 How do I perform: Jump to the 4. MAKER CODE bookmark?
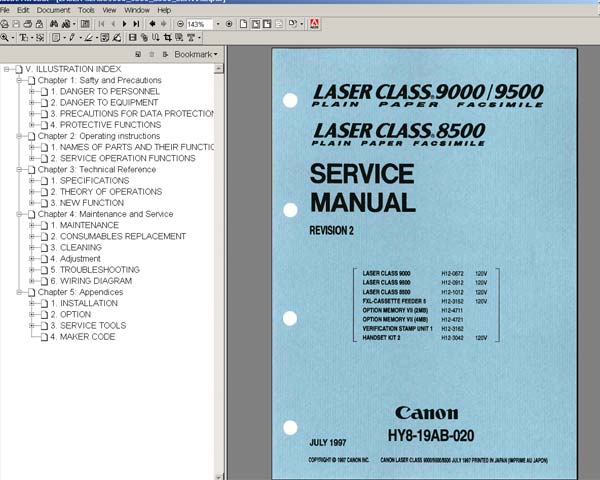click(x=83, y=337)
